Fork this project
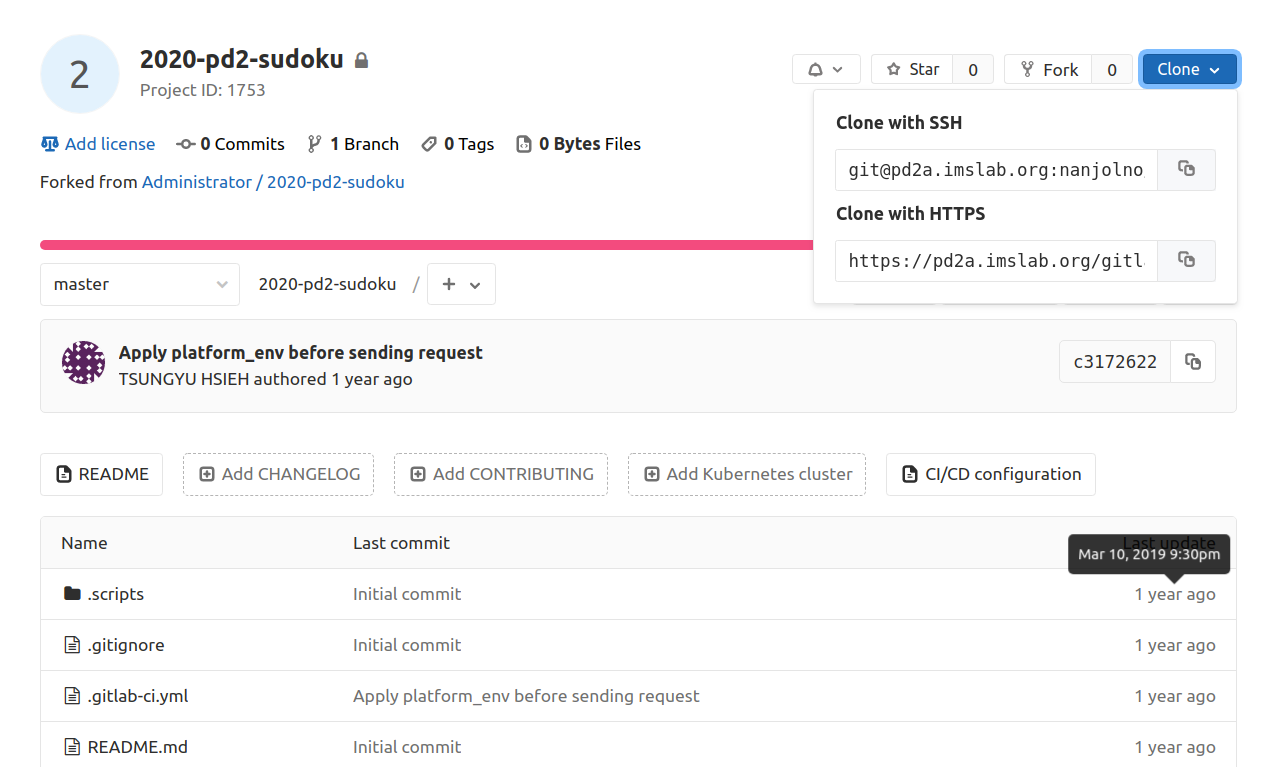This screenshot has height=767, width=1261. click(1048, 70)
